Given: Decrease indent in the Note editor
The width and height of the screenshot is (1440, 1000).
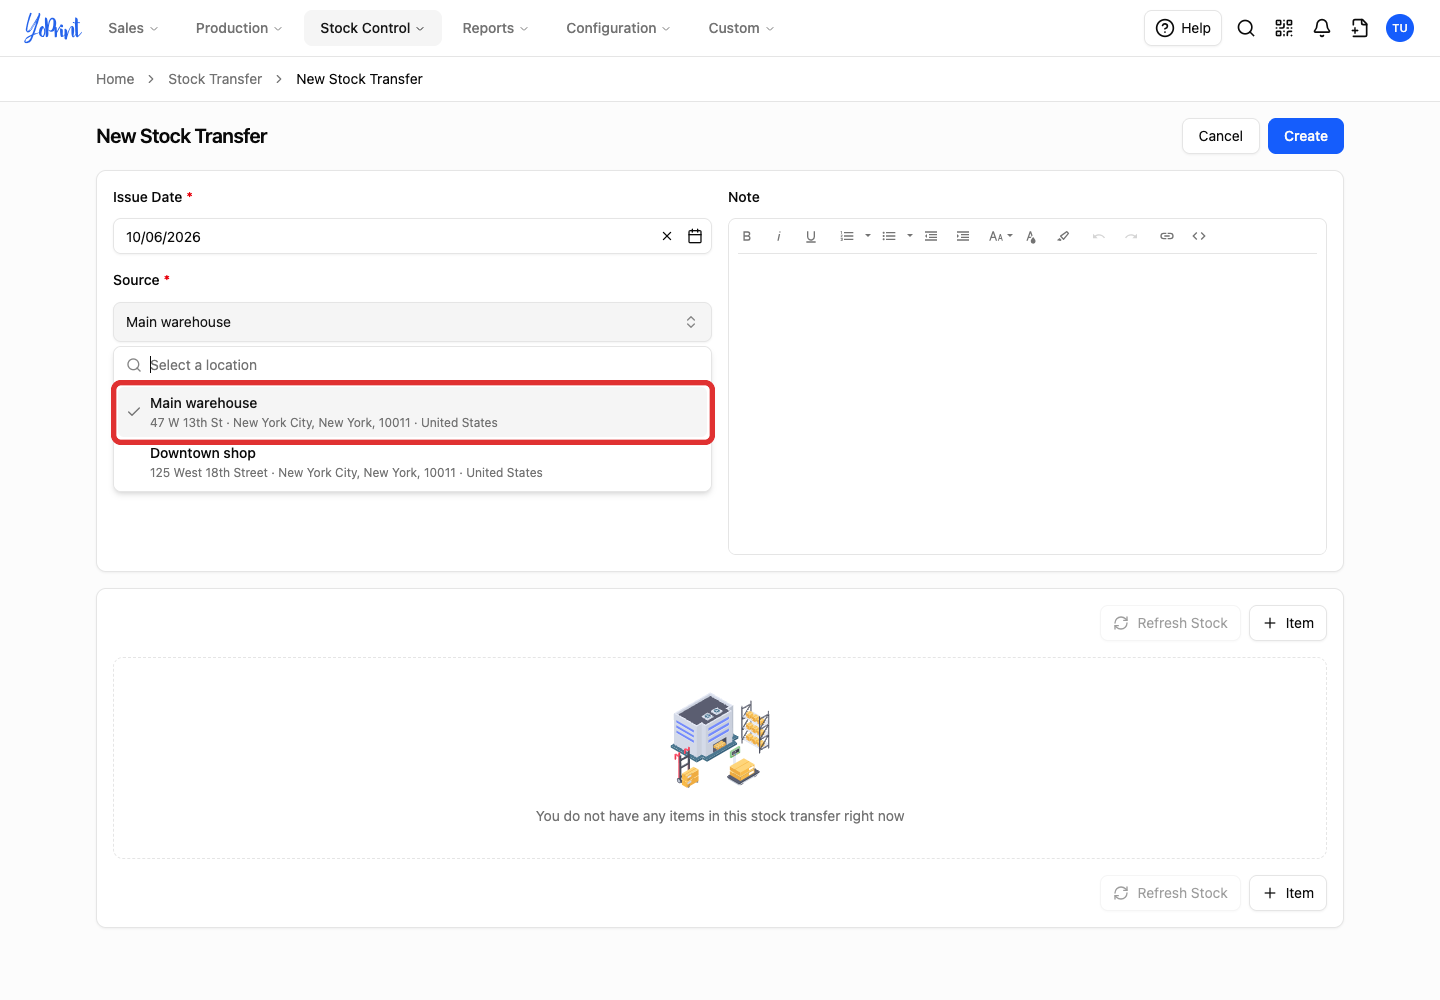Looking at the screenshot, I should pos(931,236).
